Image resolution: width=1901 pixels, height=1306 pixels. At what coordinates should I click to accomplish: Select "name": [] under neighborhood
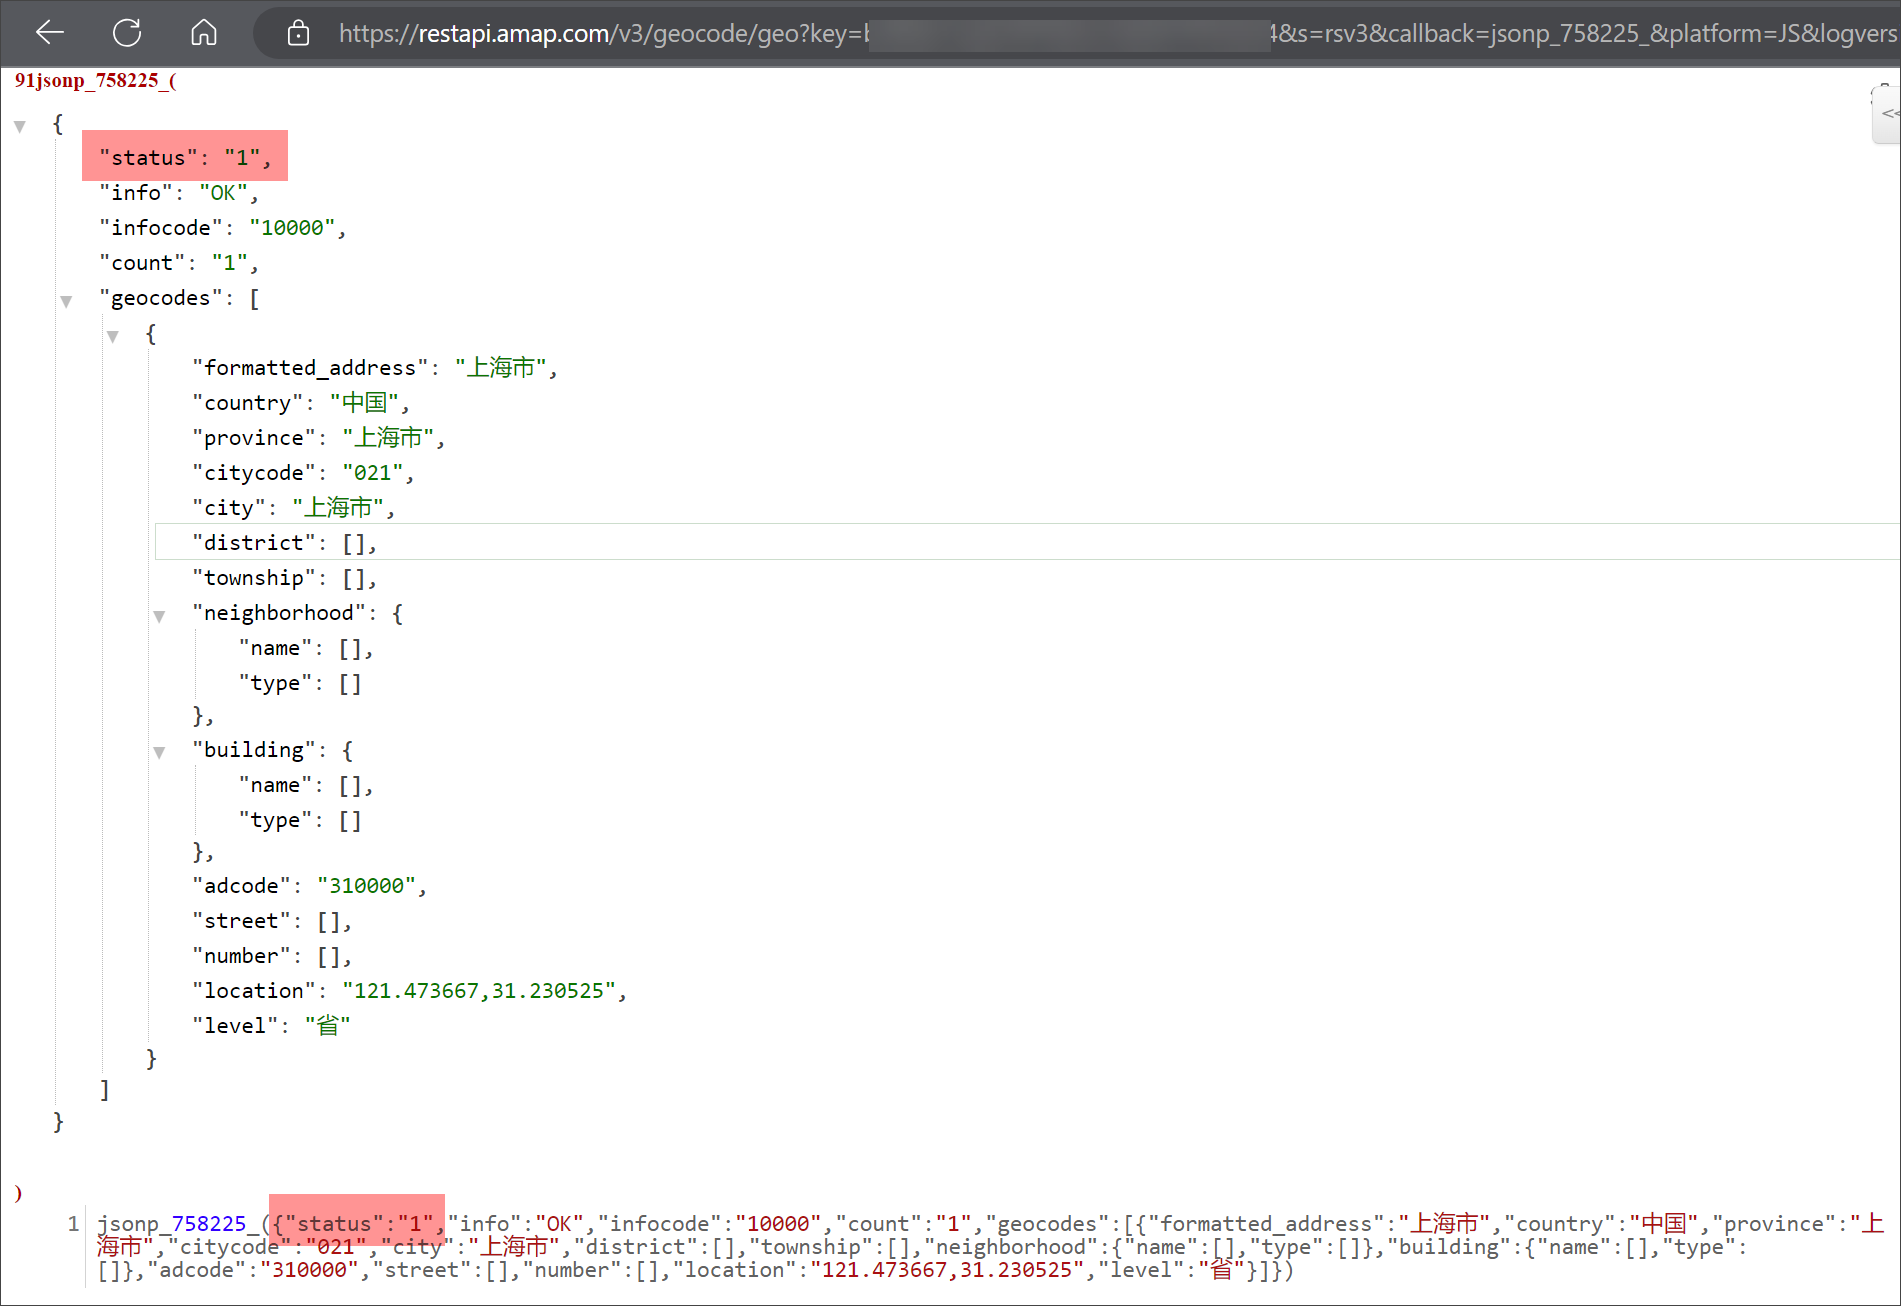point(306,648)
